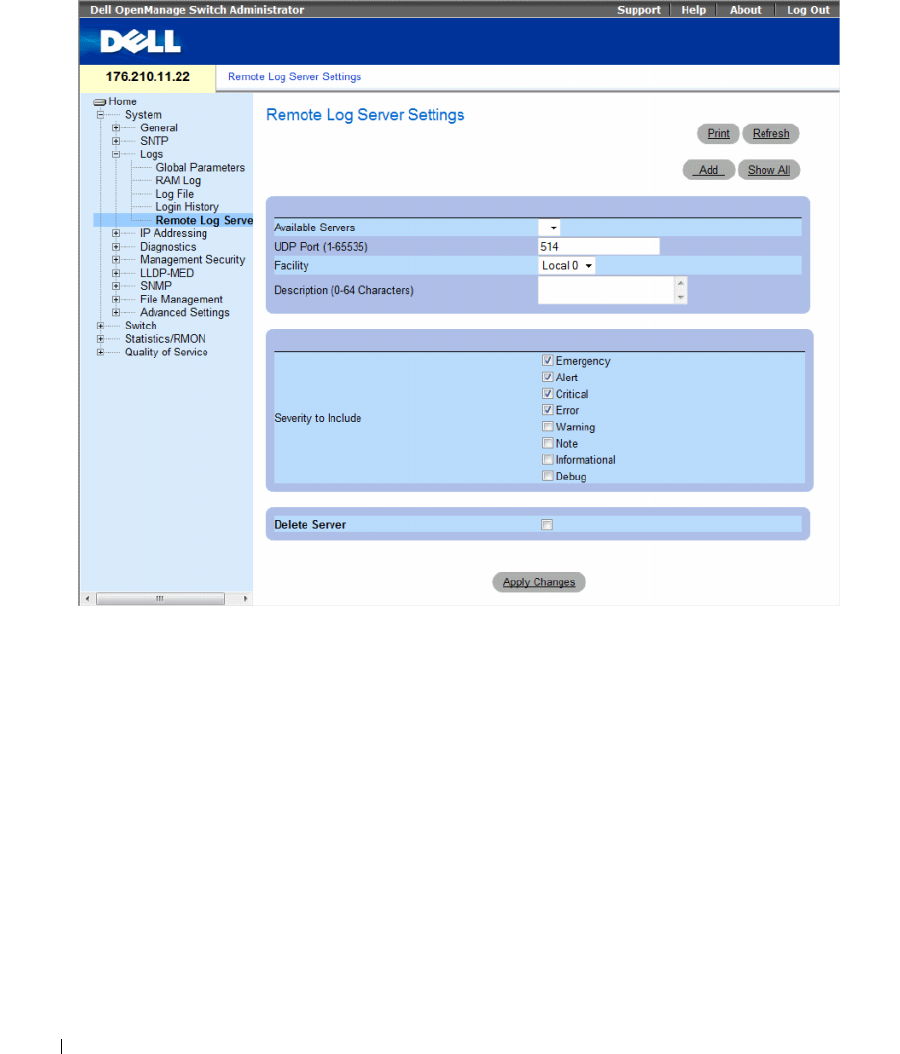Collapse the System tree node
Viewport: 900px width, 1054px height.
click(x=101, y=115)
